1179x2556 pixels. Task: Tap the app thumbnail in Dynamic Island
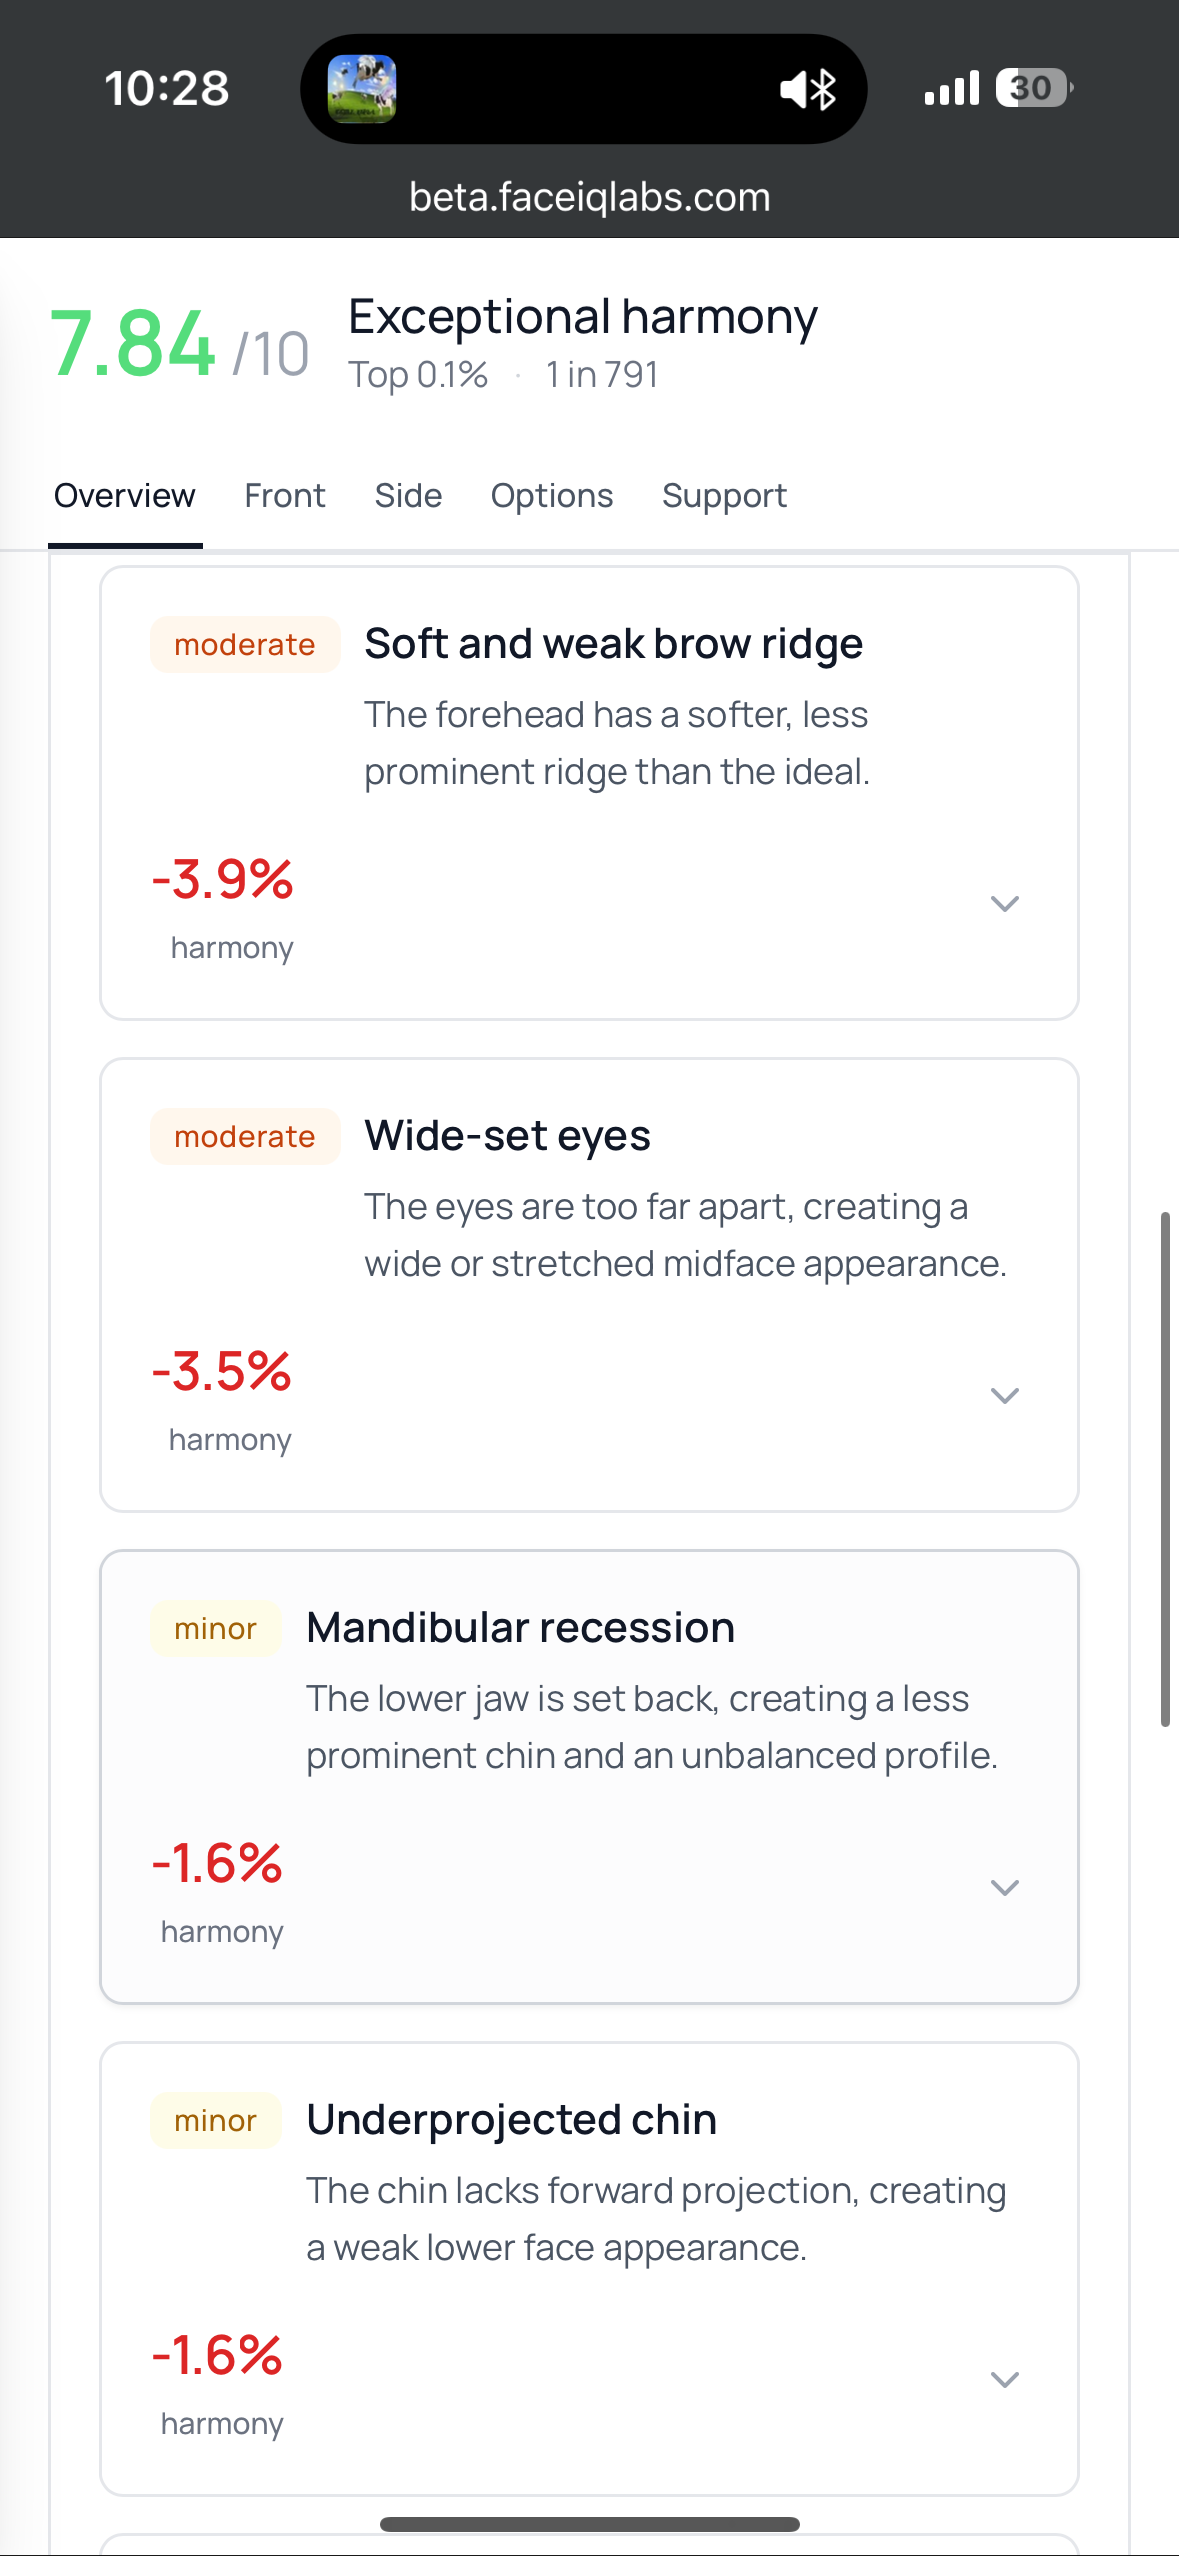point(362,89)
